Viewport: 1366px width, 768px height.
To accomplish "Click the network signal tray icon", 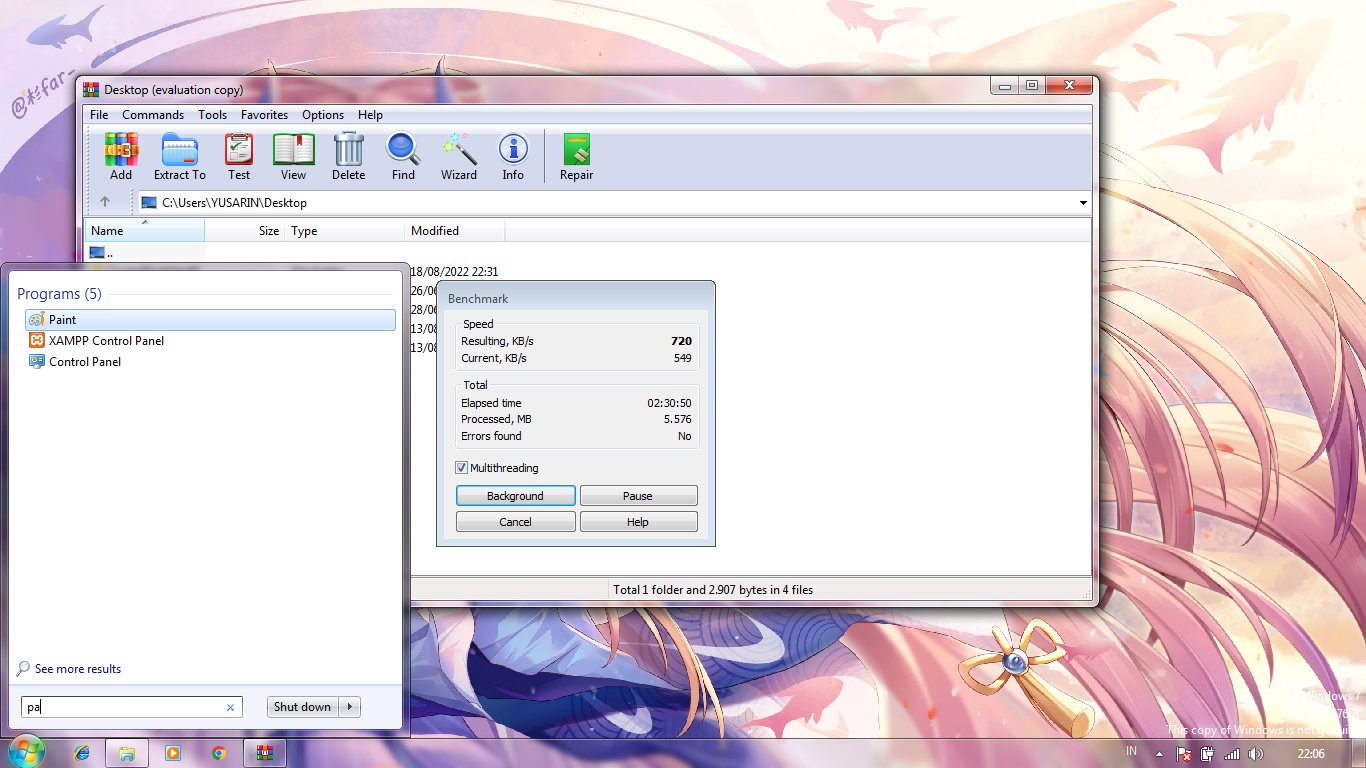I will (x=1232, y=754).
